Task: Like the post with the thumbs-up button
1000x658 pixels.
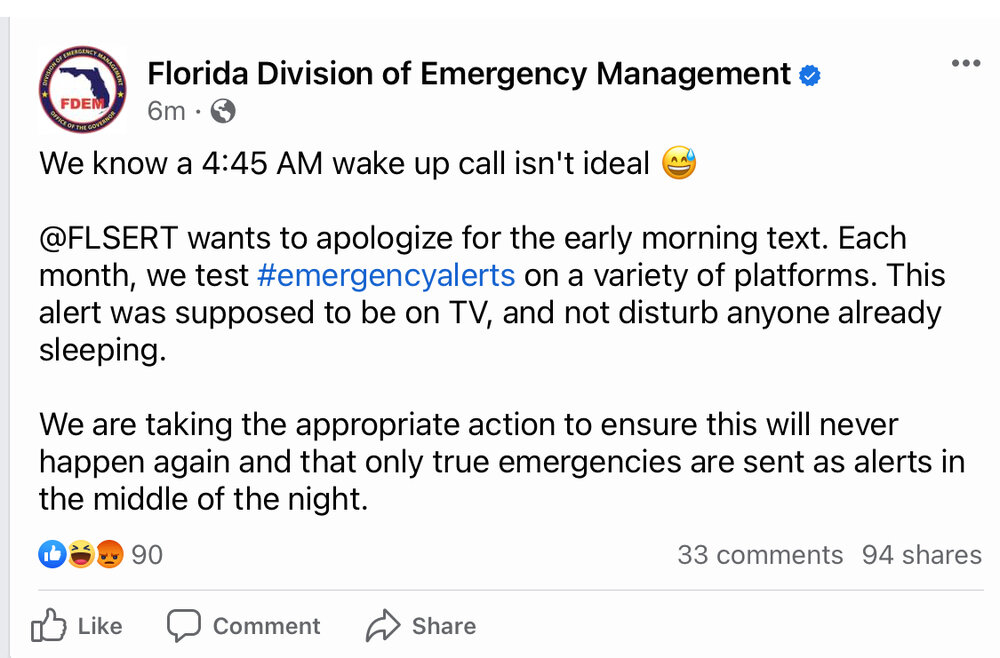Action: 77,626
